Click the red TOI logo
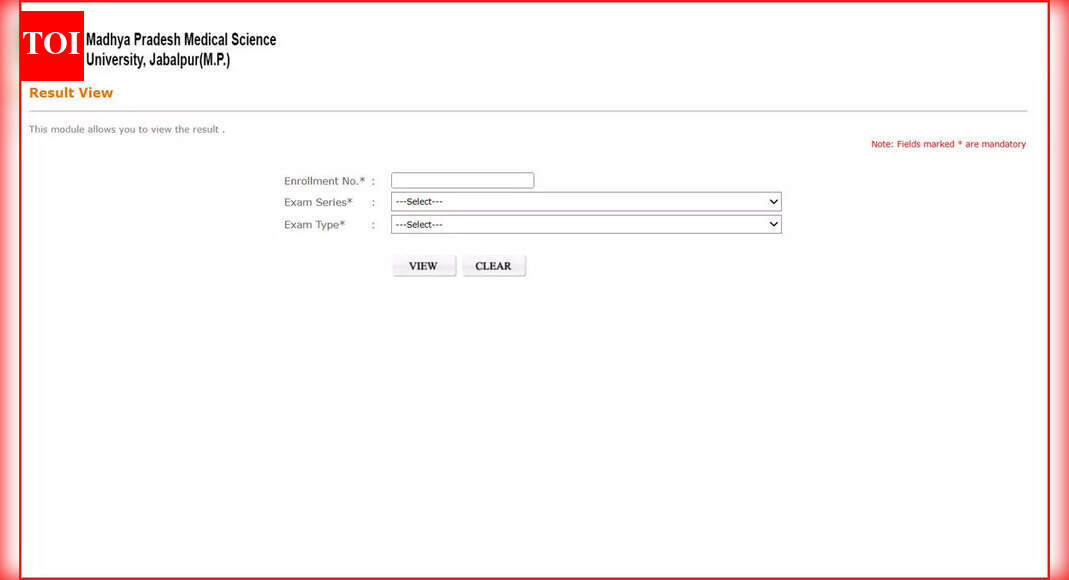Viewport: 1069px width, 580px height. pyautogui.click(x=52, y=46)
